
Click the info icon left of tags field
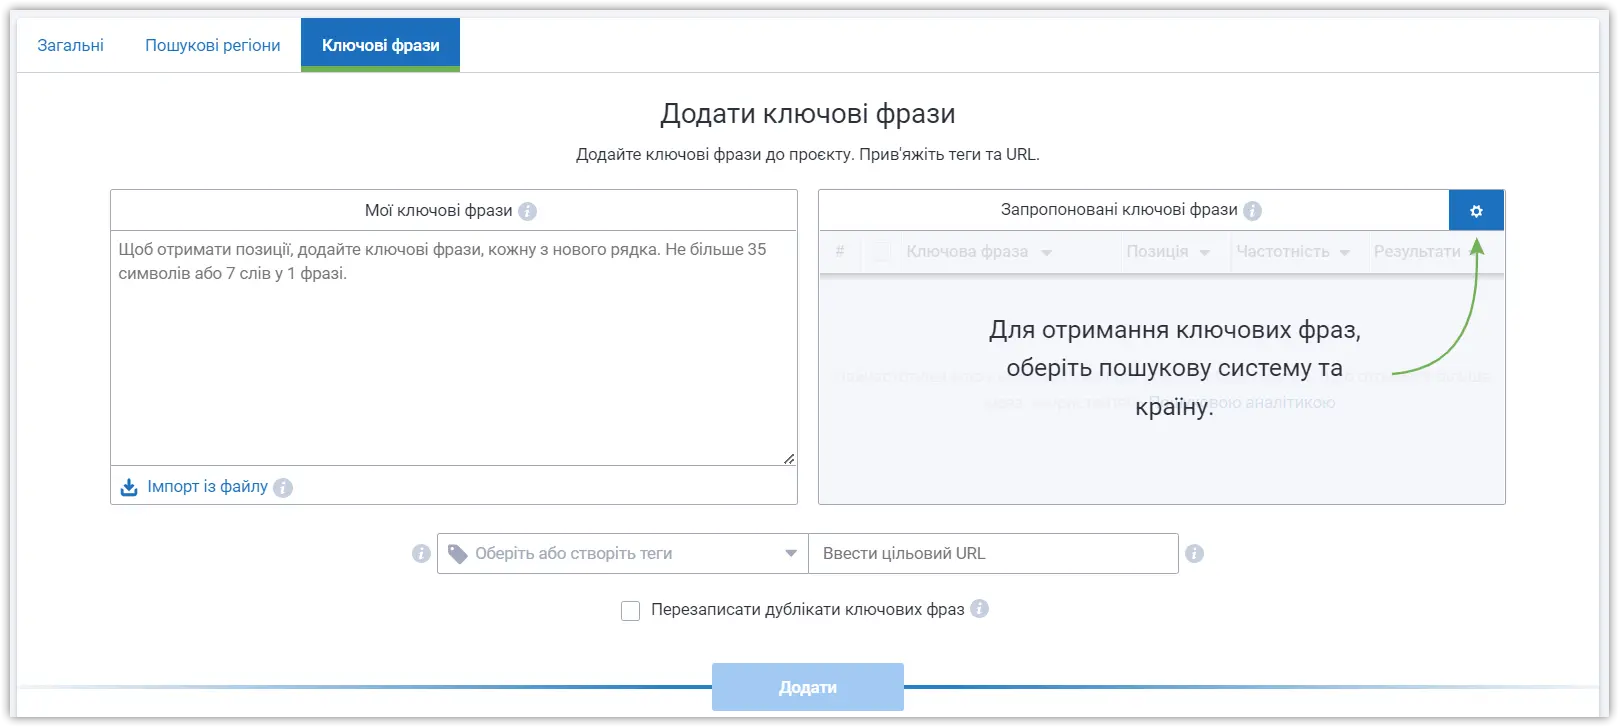point(421,553)
